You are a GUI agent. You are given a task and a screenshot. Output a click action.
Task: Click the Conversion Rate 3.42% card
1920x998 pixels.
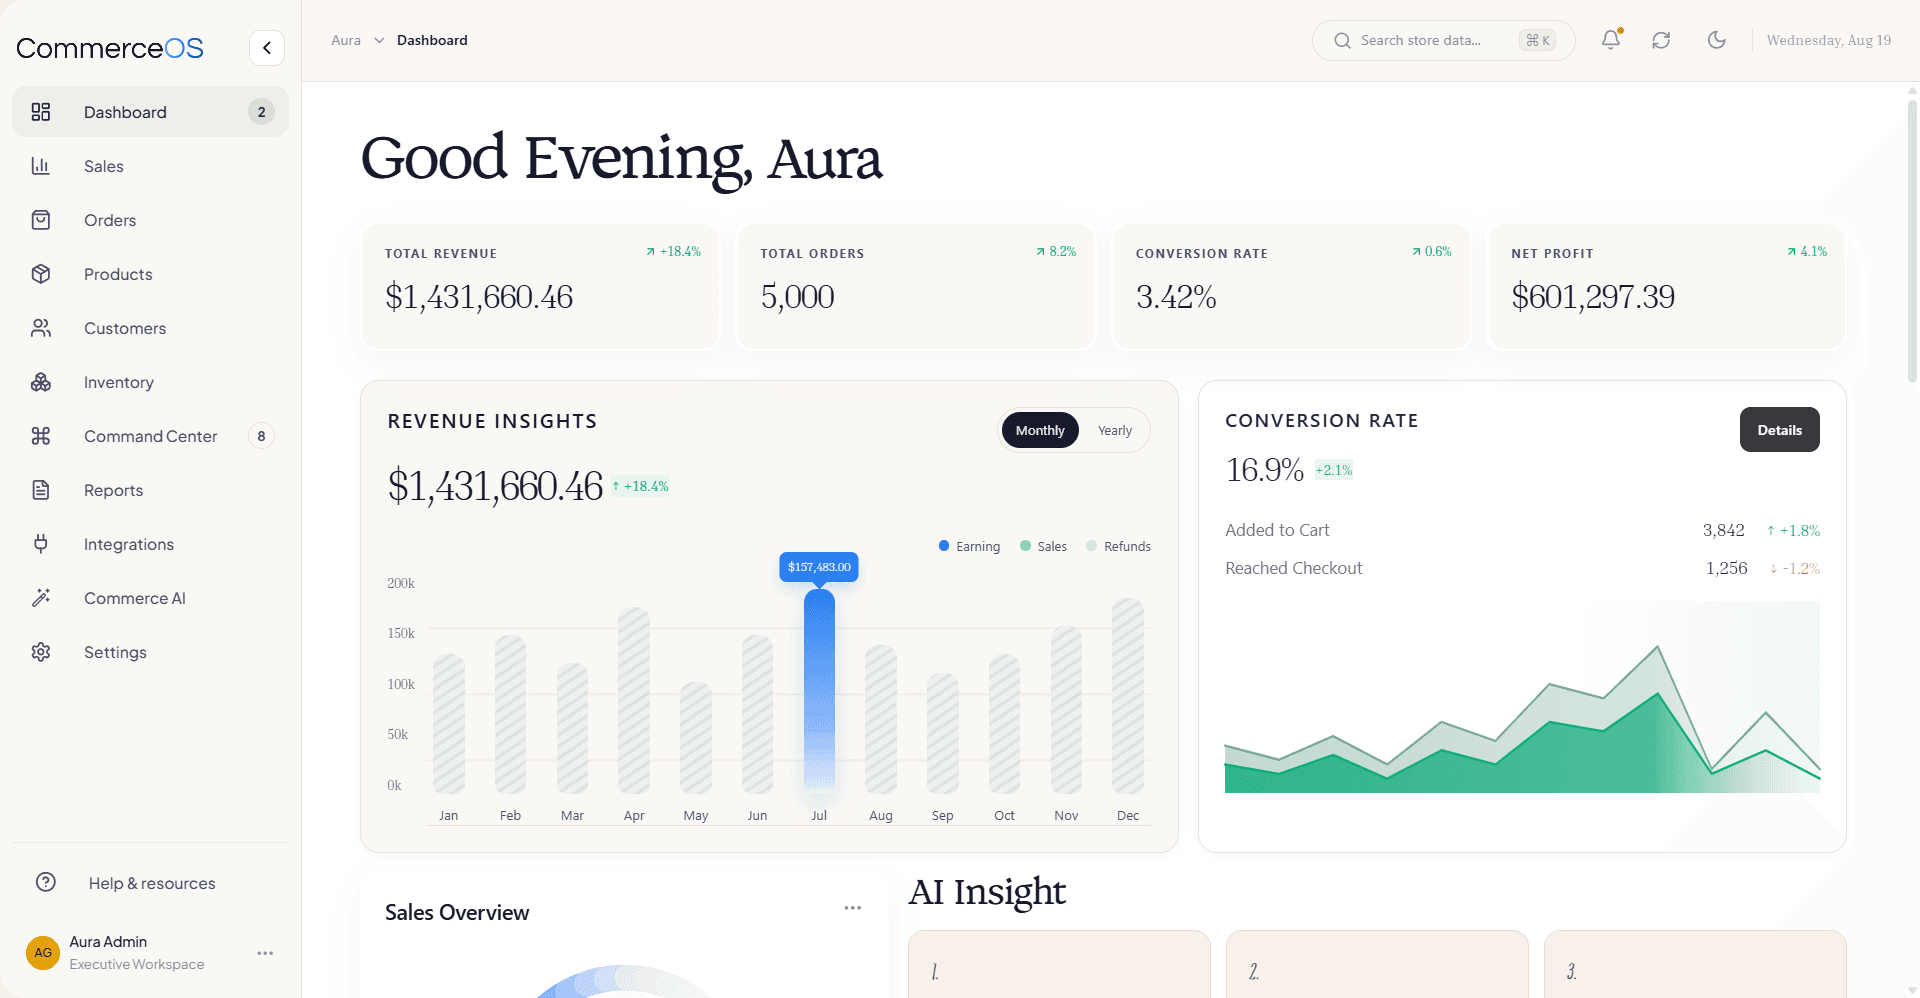point(1291,287)
